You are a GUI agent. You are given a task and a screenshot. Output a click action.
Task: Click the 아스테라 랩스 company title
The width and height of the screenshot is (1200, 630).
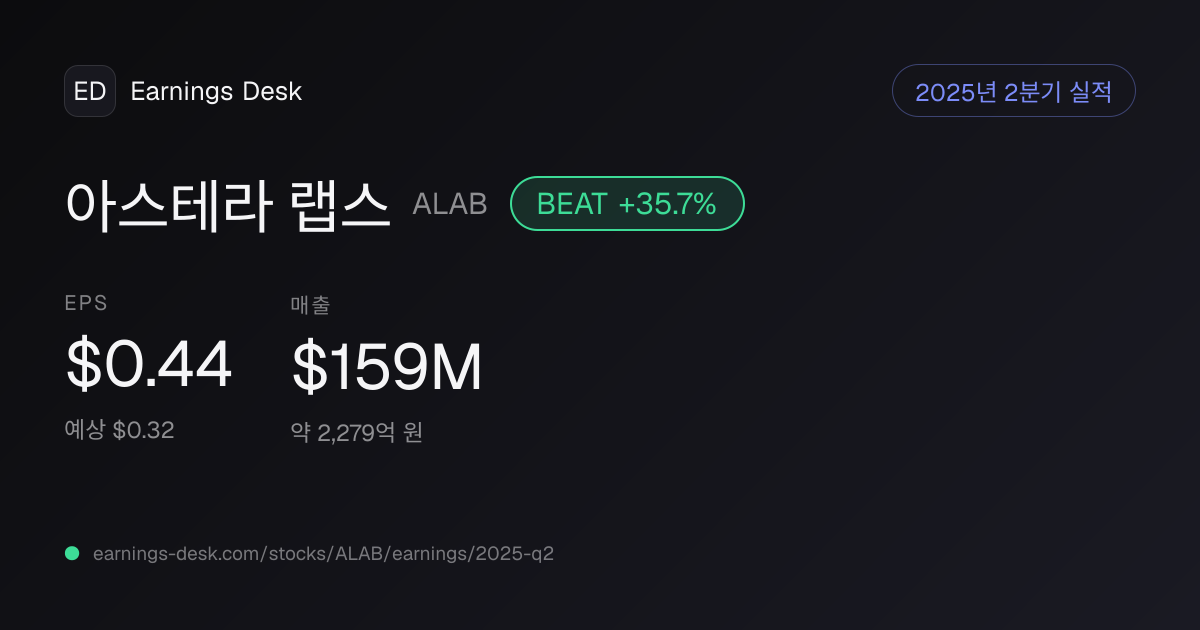click(x=228, y=204)
